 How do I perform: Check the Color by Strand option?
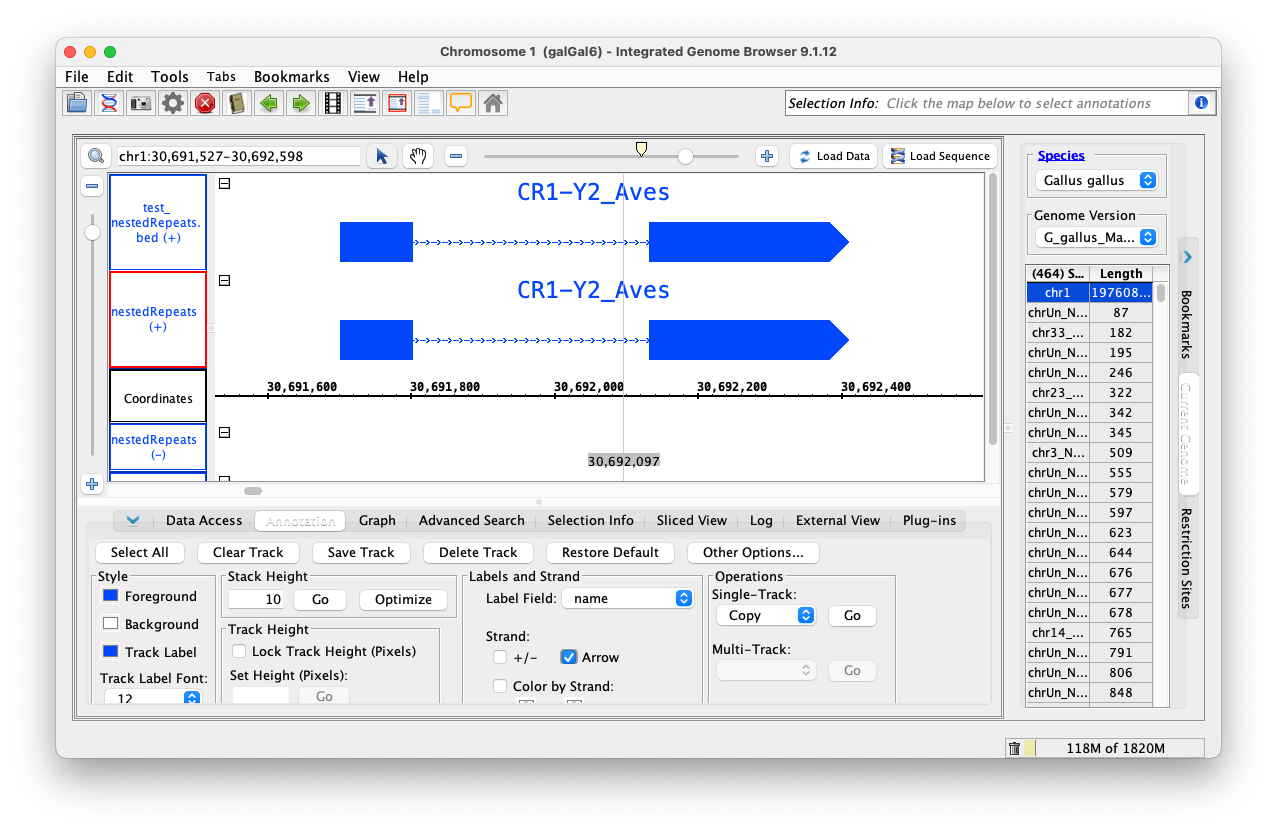(500, 686)
